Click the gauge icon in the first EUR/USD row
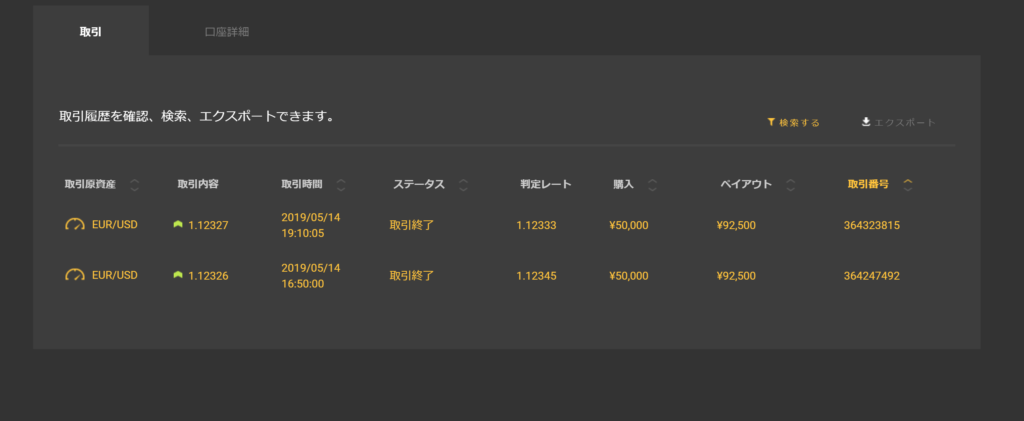 point(75,225)
